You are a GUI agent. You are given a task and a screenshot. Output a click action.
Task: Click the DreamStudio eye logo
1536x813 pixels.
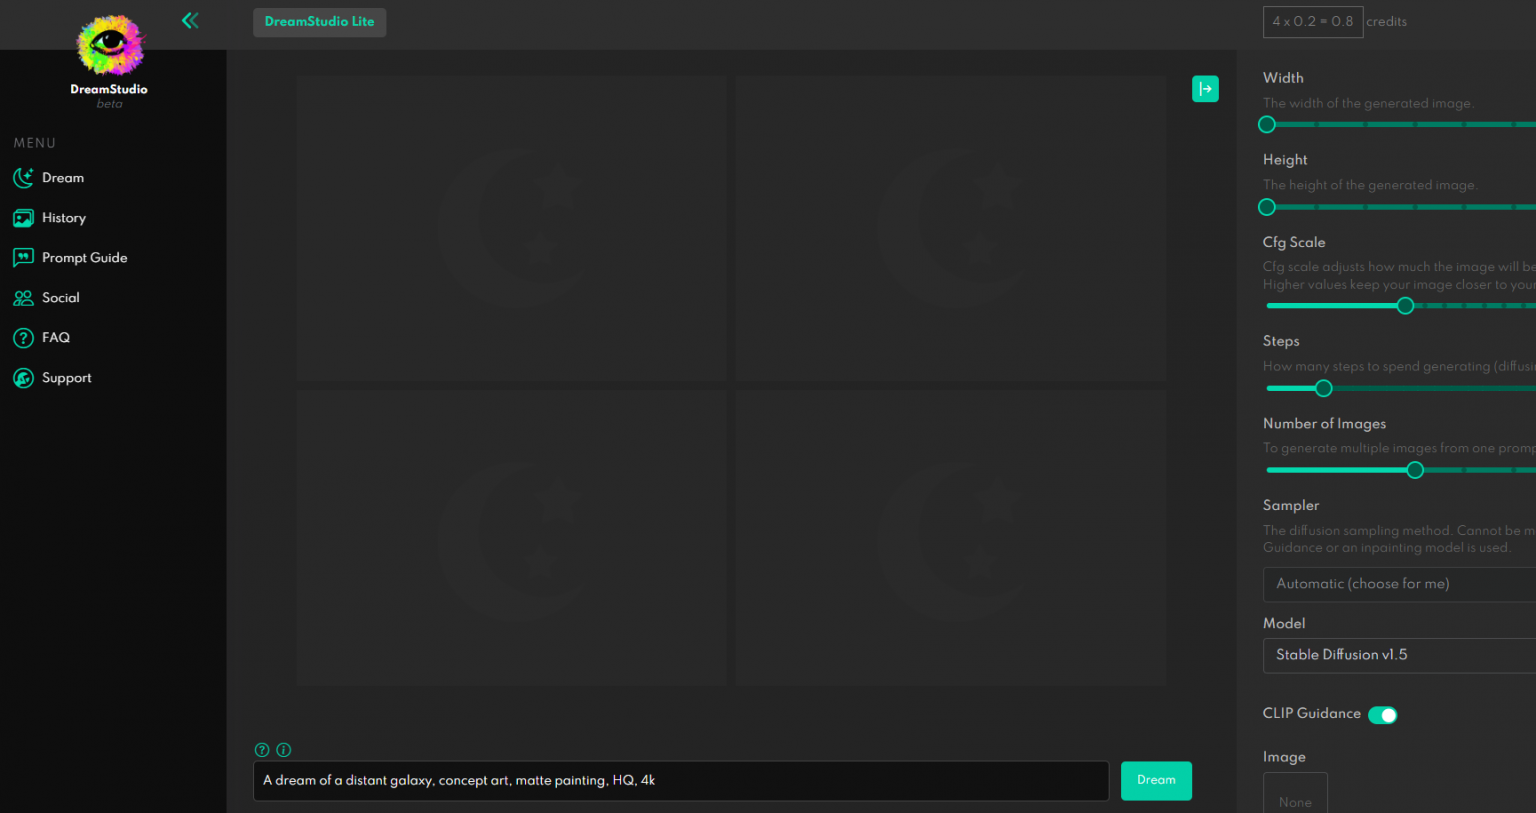click(110, 45)
